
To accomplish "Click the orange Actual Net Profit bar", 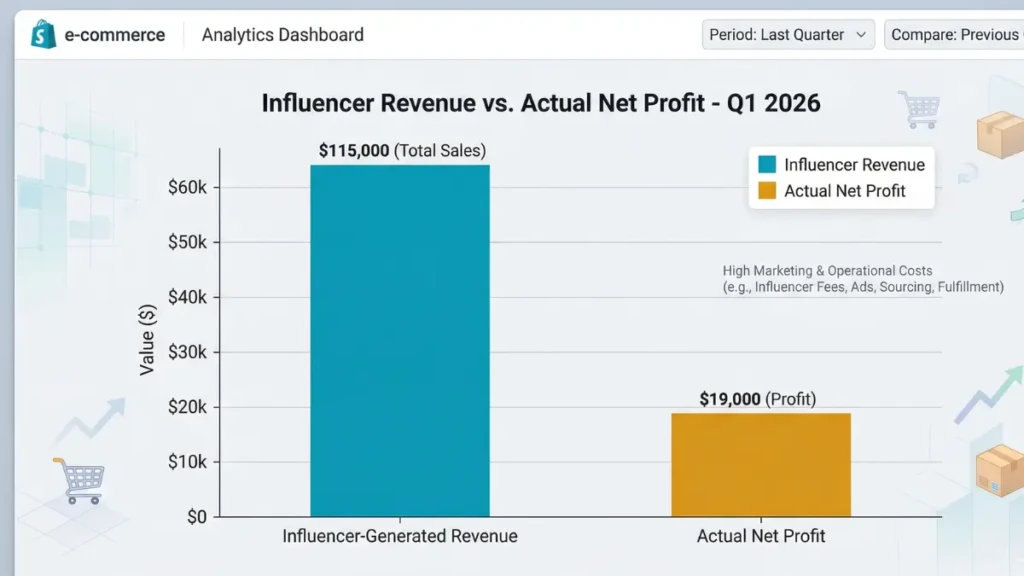I will (x=761, y=465).
